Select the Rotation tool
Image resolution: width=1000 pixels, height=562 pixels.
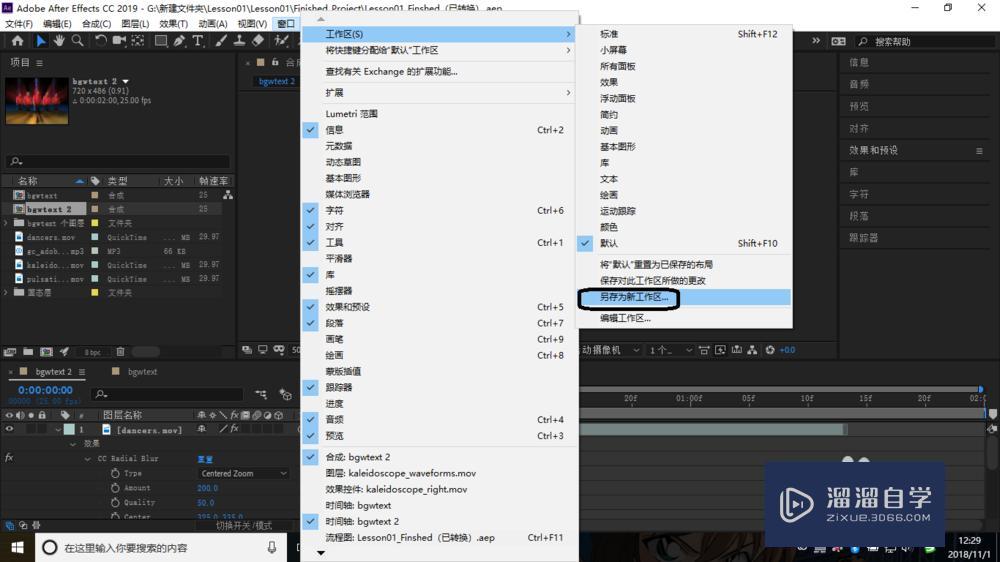100,41
